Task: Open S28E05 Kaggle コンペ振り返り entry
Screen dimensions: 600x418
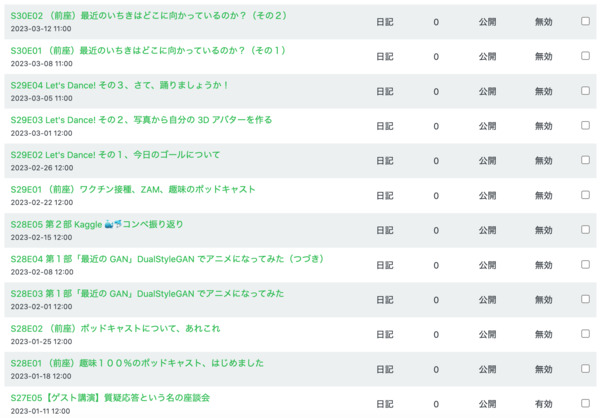Action: click(x=96, y=224)
